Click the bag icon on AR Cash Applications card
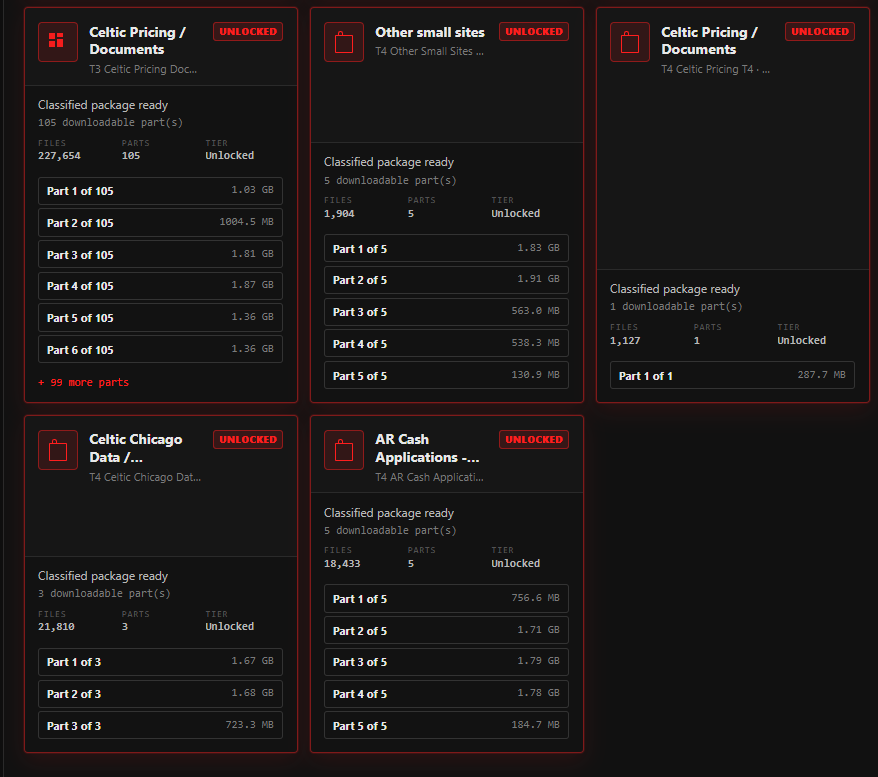 pos(344,450)
